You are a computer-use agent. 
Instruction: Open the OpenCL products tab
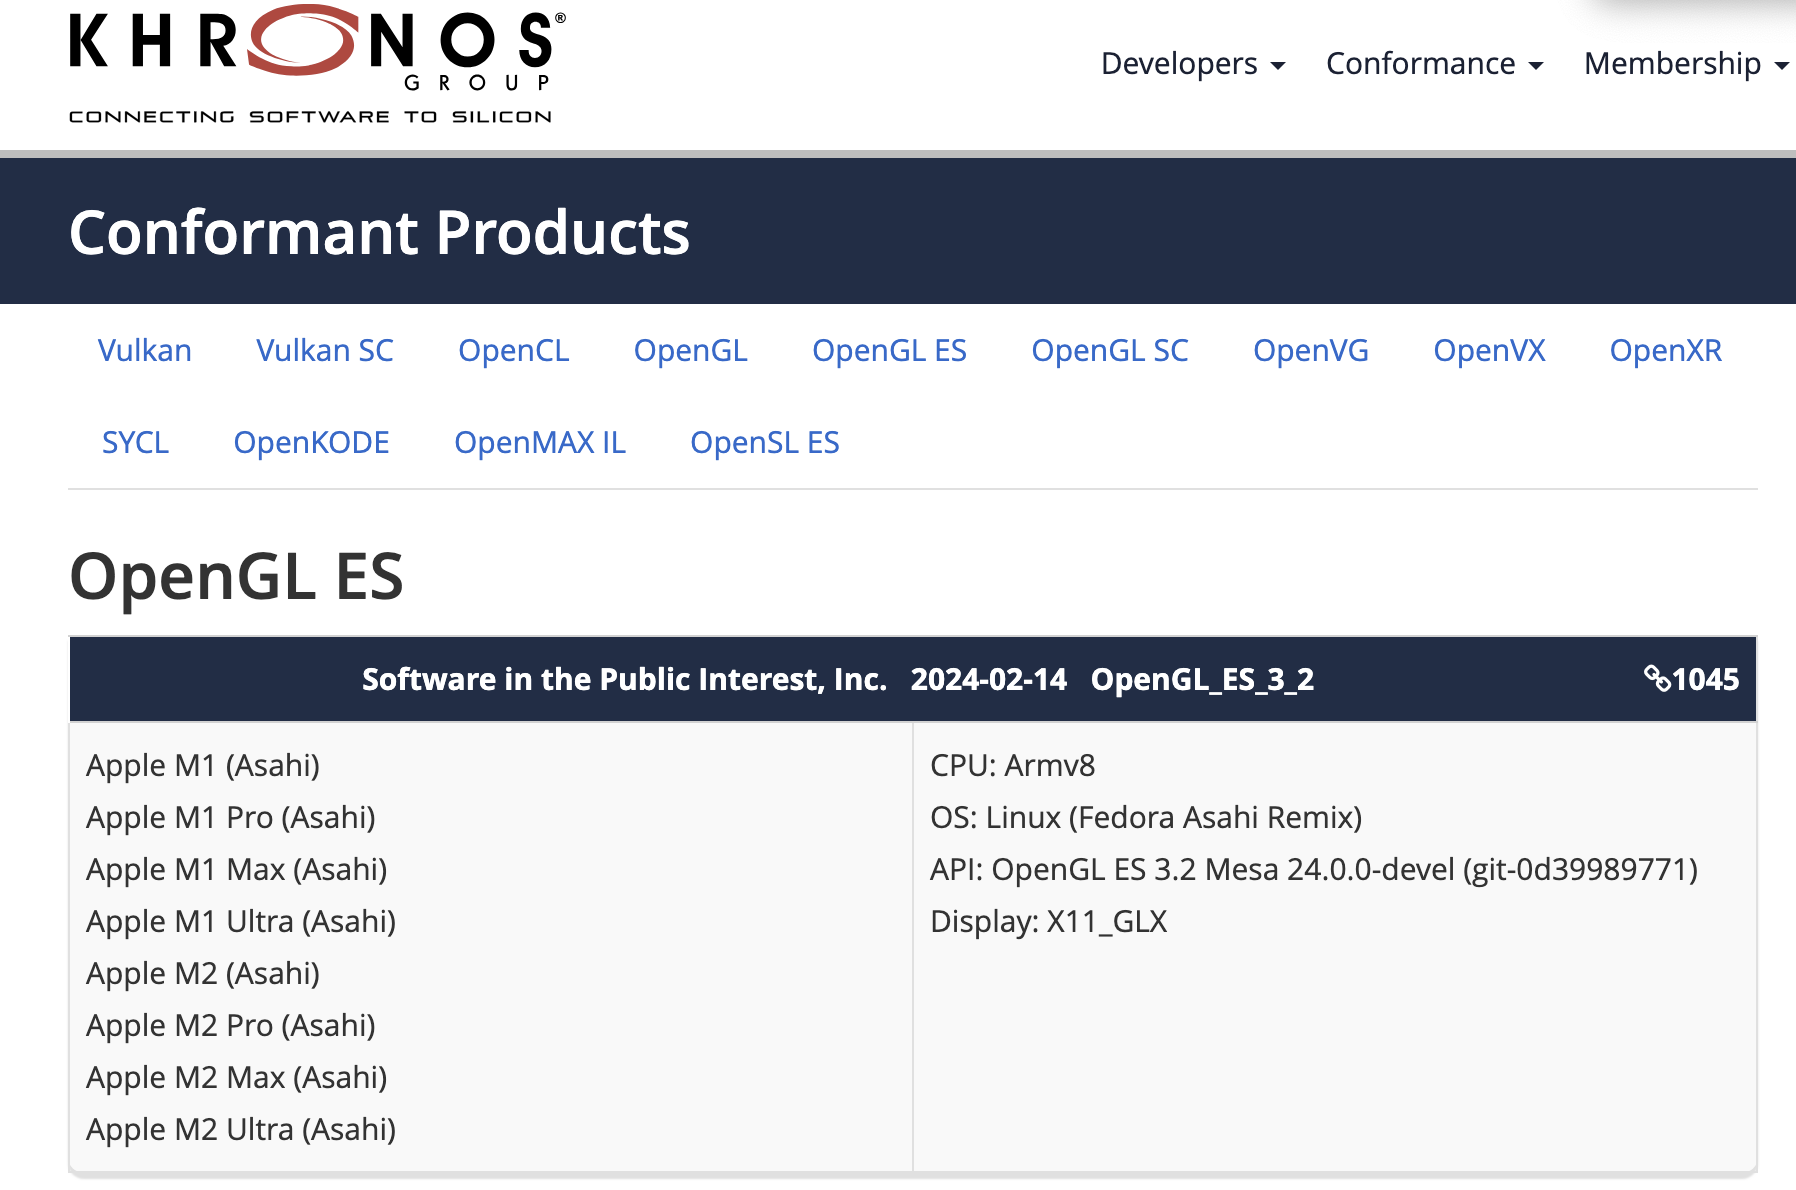pos(514,350)
